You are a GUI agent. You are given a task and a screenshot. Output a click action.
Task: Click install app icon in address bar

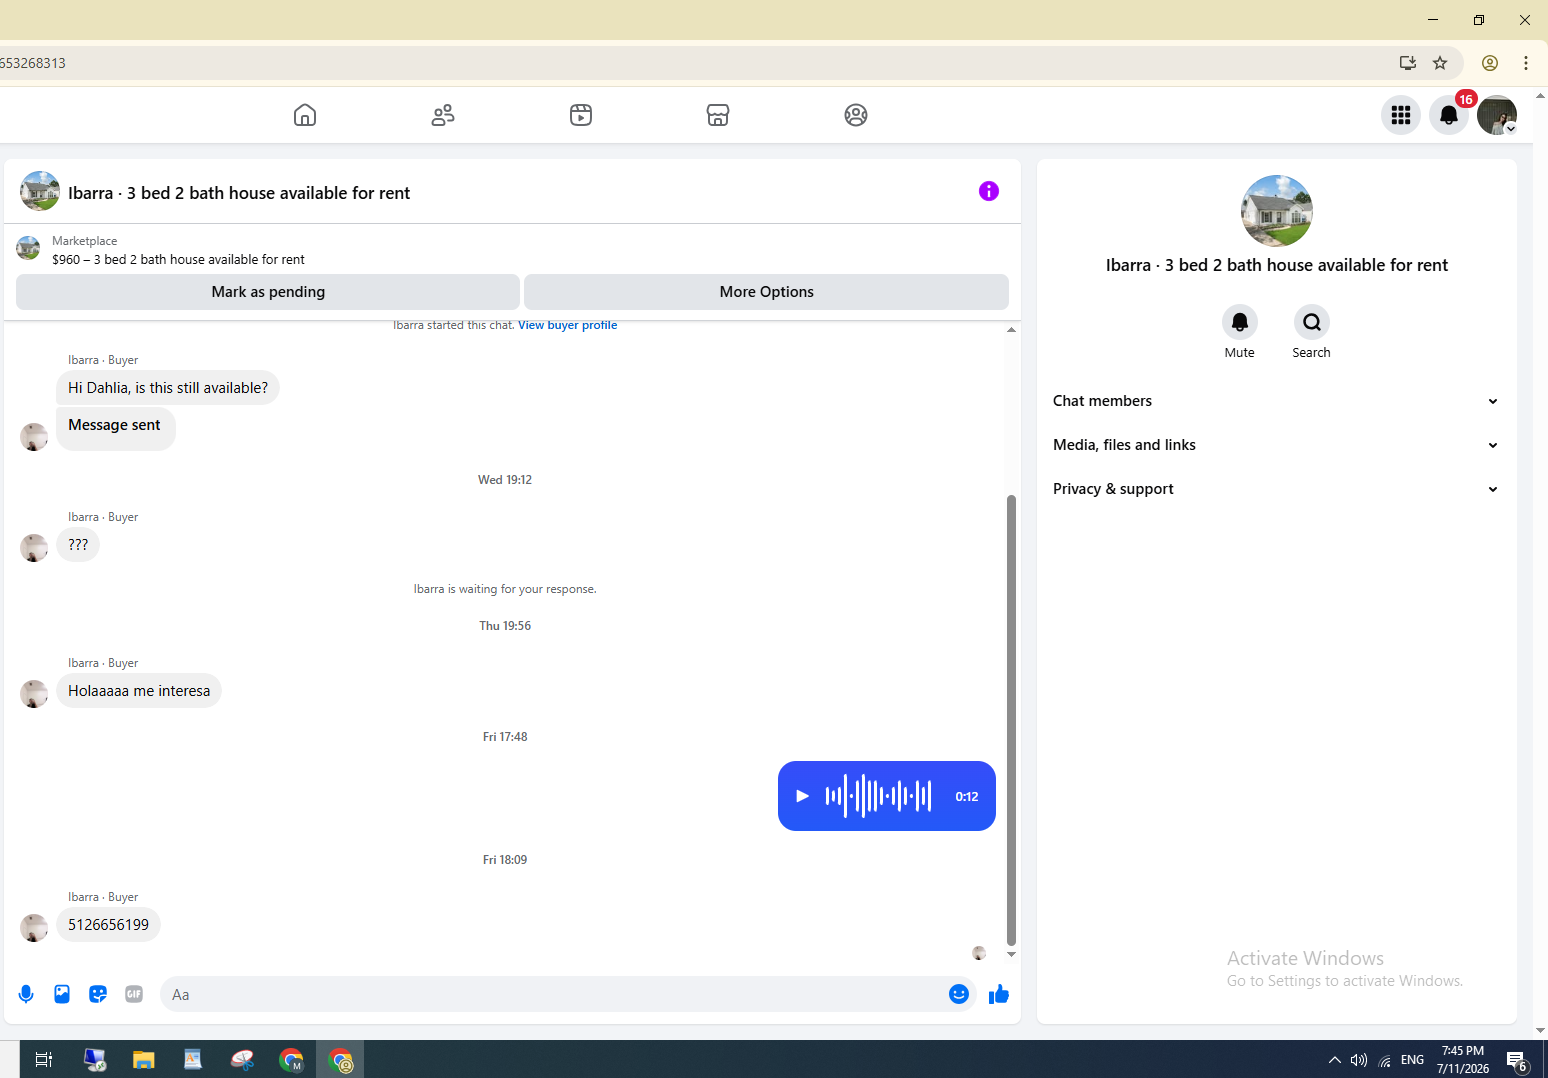pos(1408,63)
